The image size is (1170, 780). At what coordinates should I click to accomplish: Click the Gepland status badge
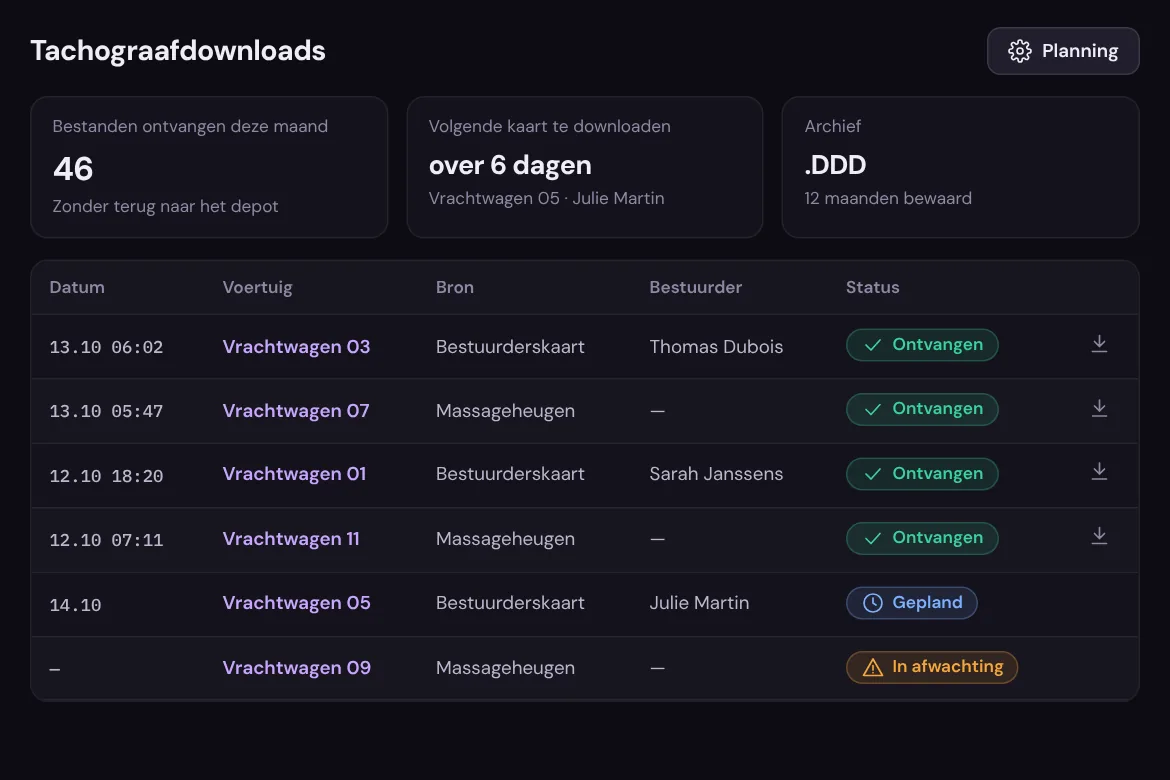[x=912, y=603]
